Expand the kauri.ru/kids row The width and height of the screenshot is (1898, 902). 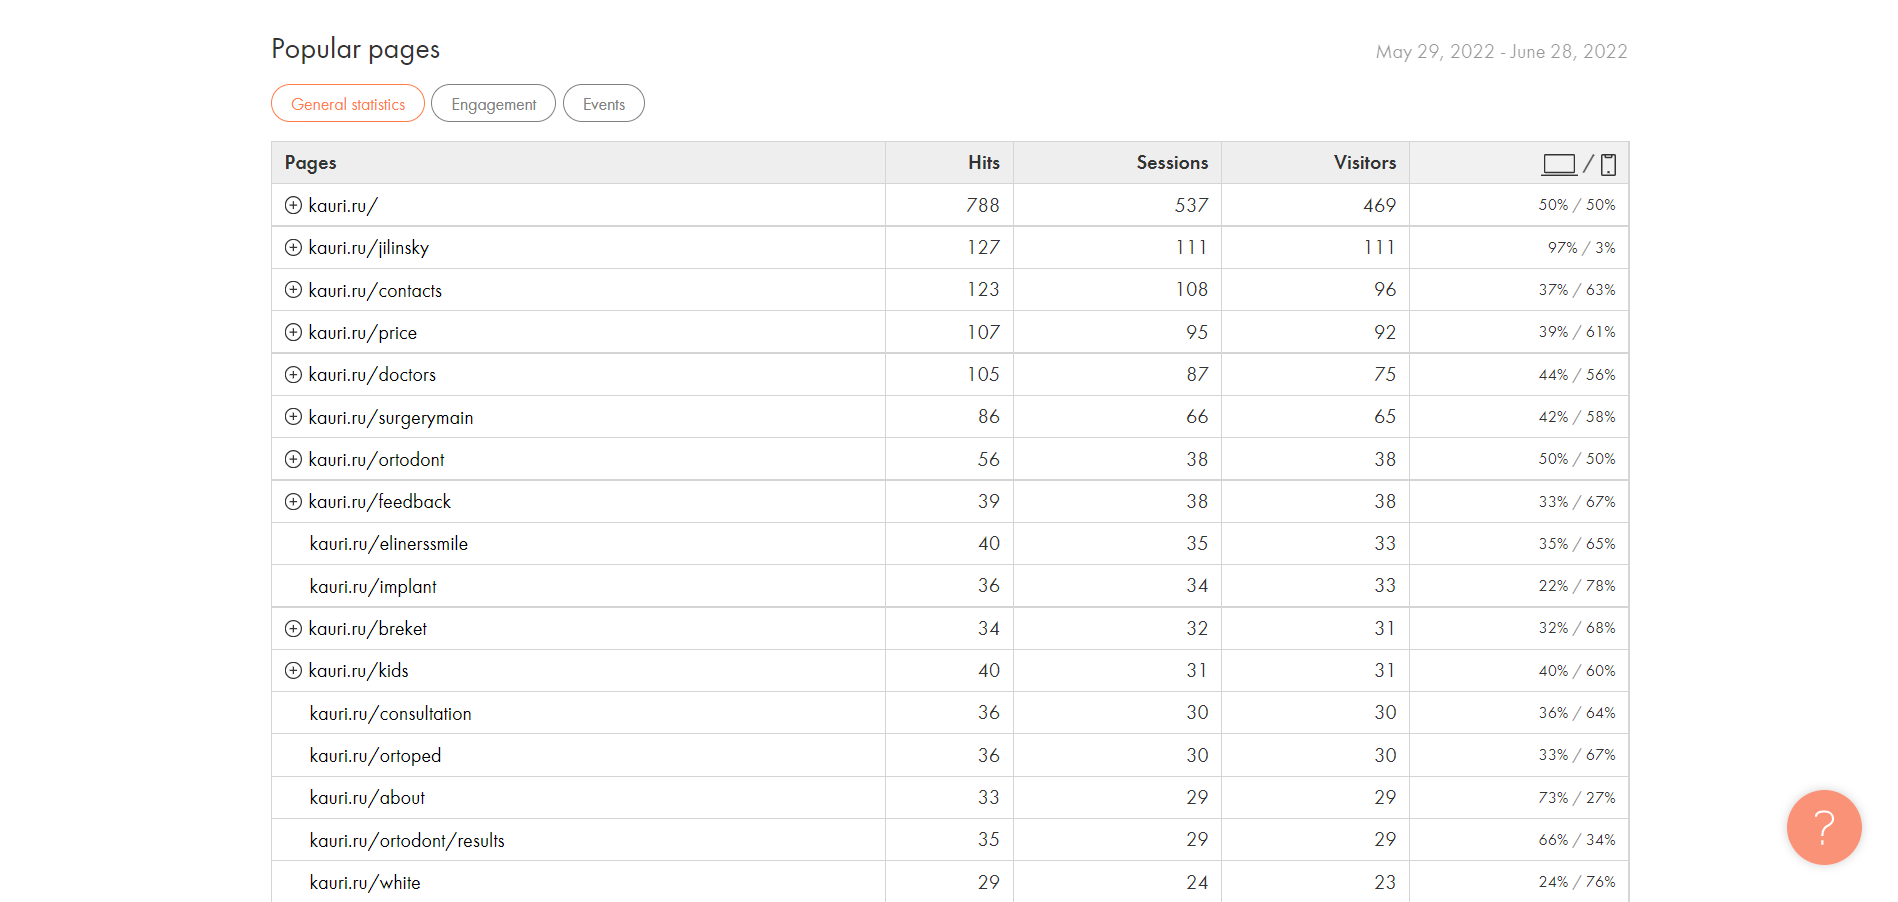click(x=293, y=671)
